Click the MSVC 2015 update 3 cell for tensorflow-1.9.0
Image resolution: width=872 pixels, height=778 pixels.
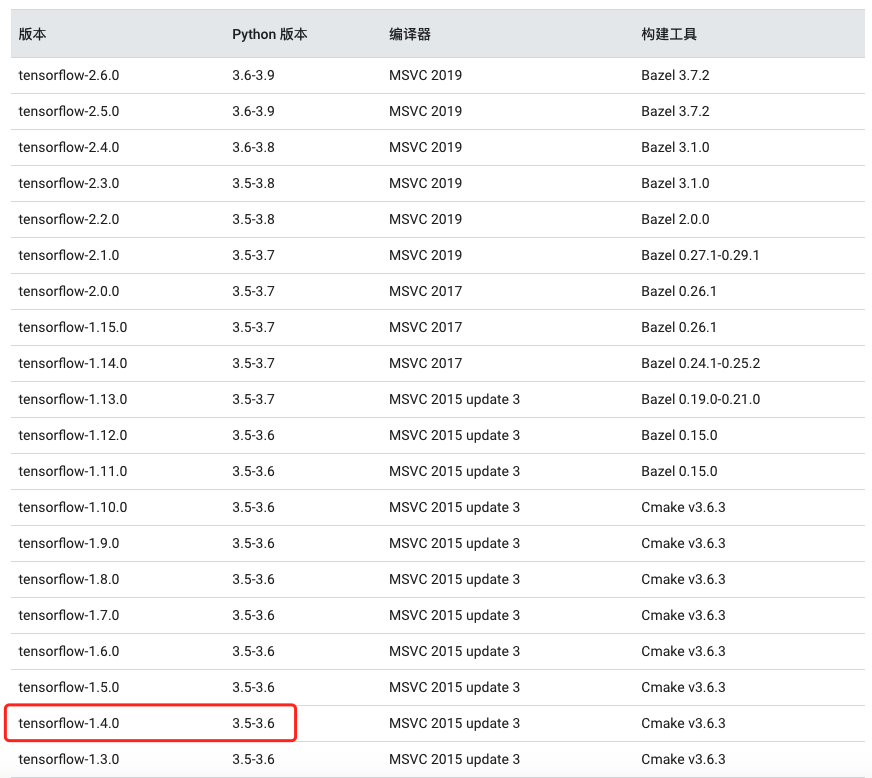[x=455, y=543]
